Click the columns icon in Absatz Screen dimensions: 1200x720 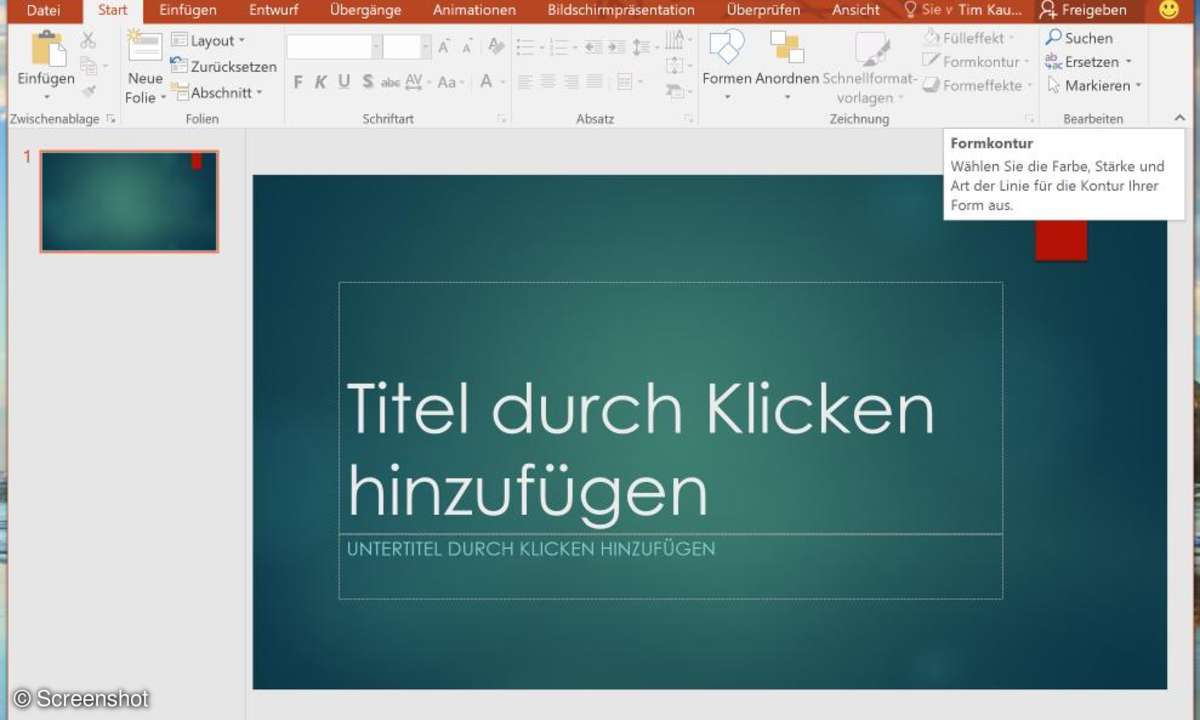point(627,82)
